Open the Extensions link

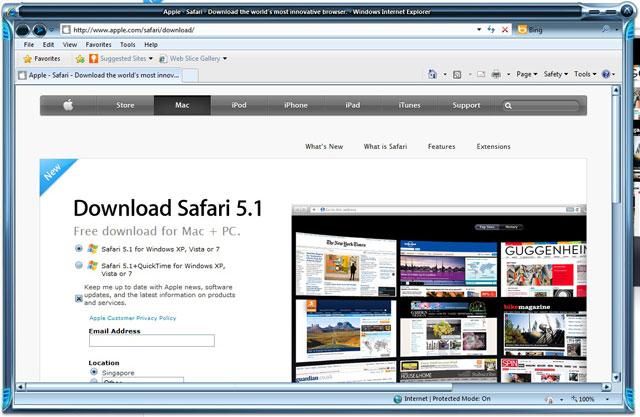coord(493,146)
